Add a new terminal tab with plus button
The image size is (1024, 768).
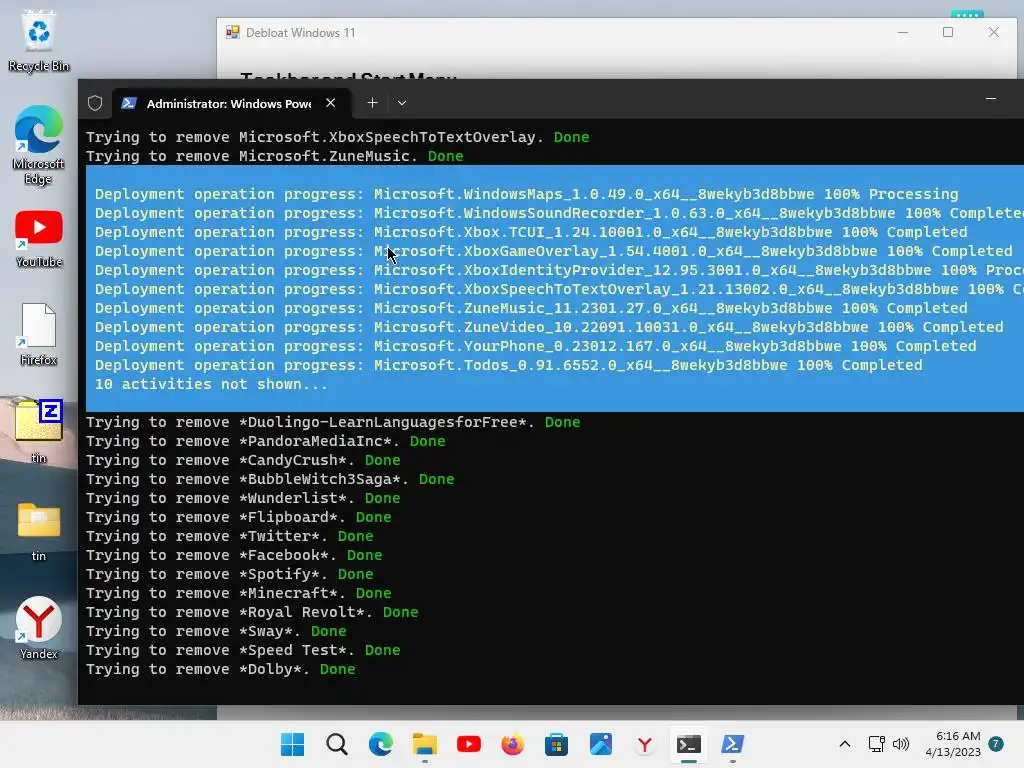(x=372, y=103)
